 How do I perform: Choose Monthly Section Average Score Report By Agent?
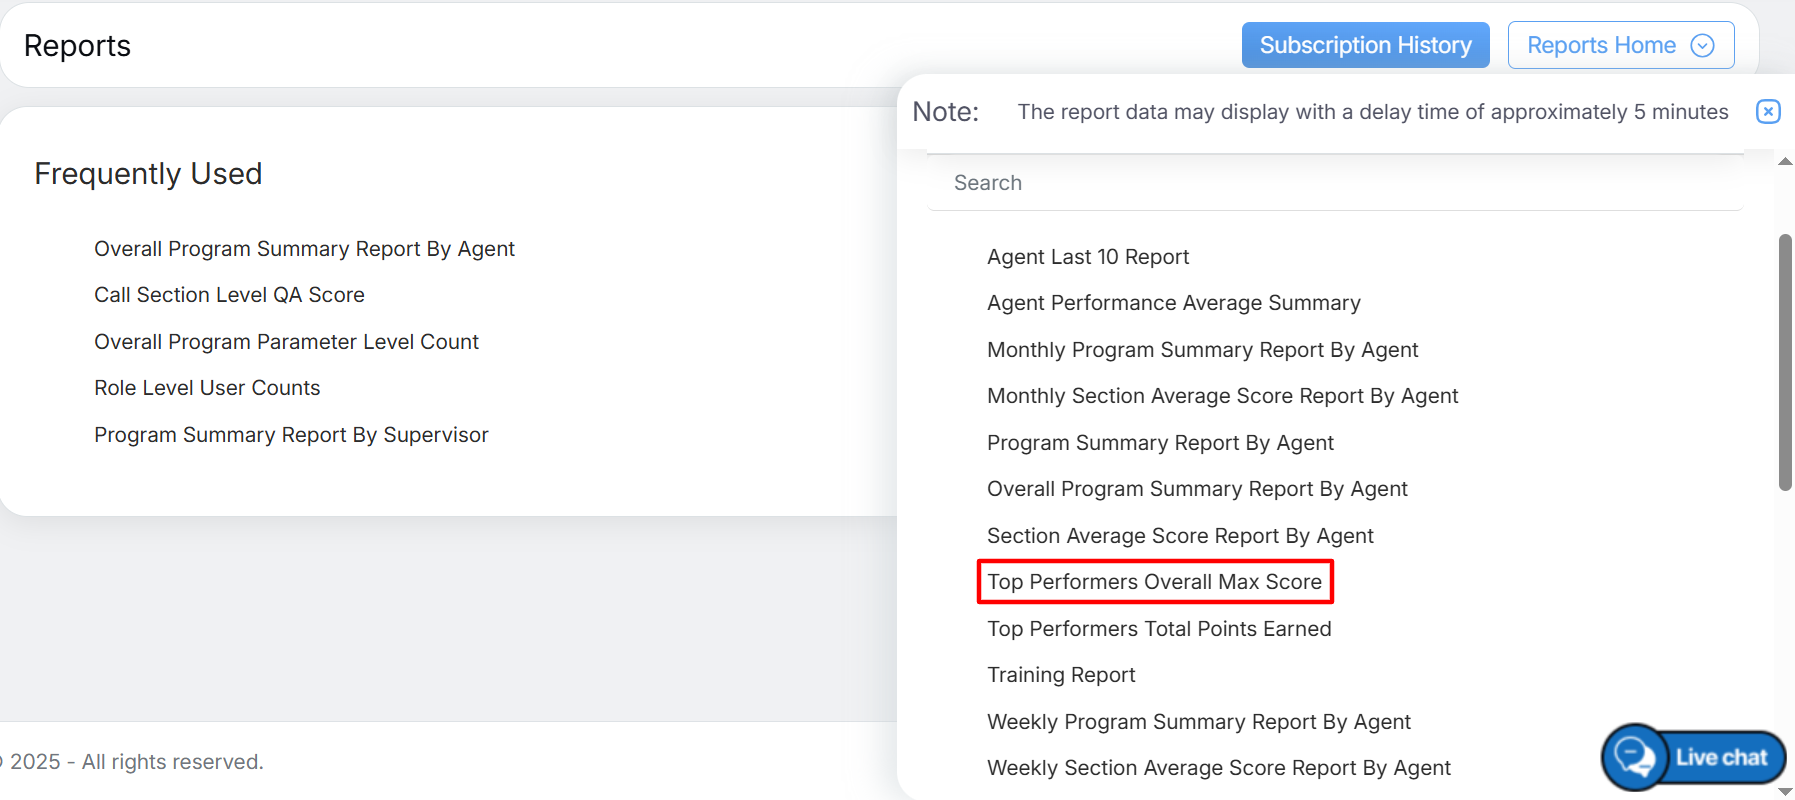tap(1222, 396)
